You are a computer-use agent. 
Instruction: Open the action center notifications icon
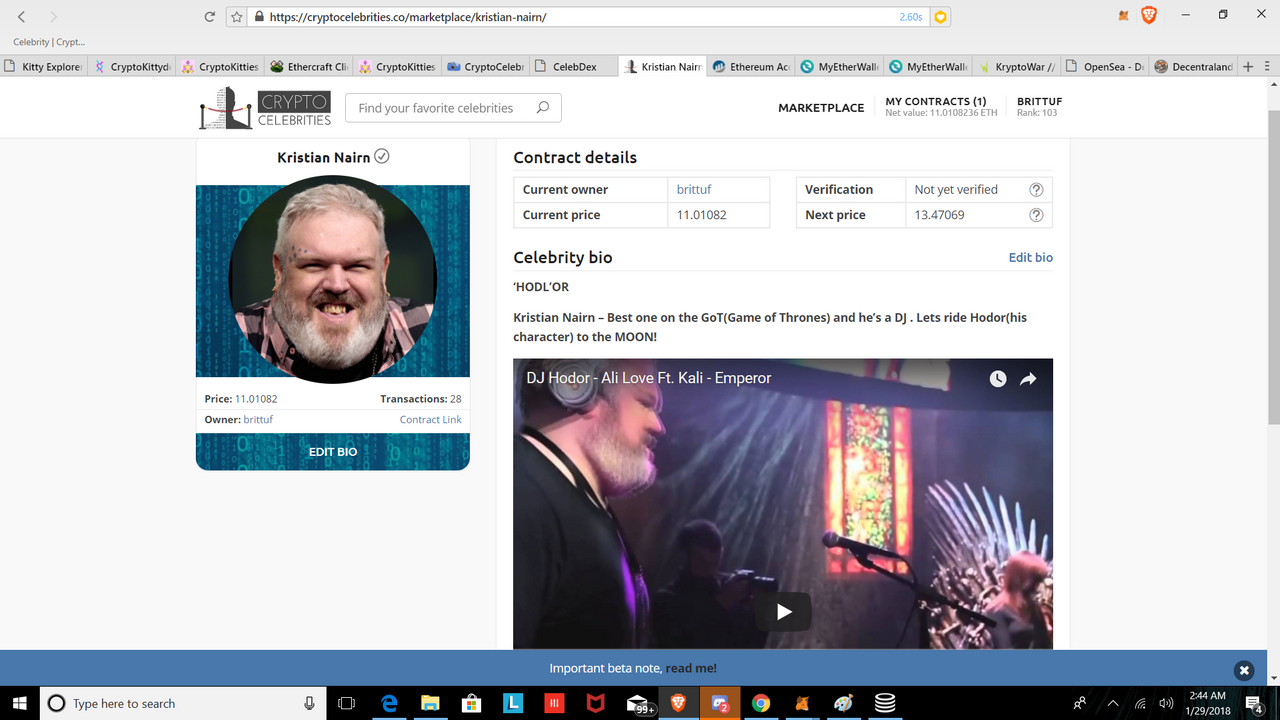click(x=1255, y=703)
